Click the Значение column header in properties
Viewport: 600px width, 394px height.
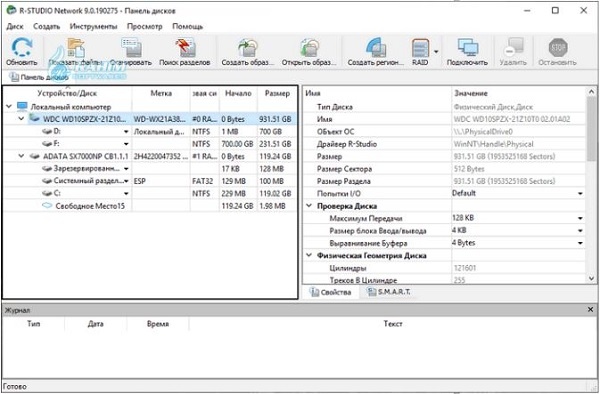[x=519, y=93]
